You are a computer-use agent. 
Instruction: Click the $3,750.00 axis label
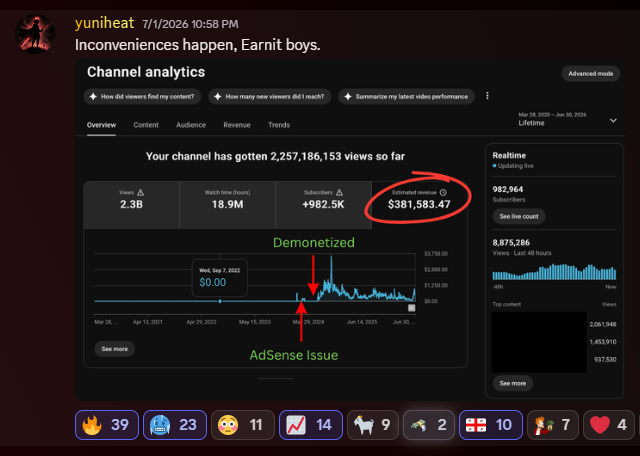tap(436, 254)
